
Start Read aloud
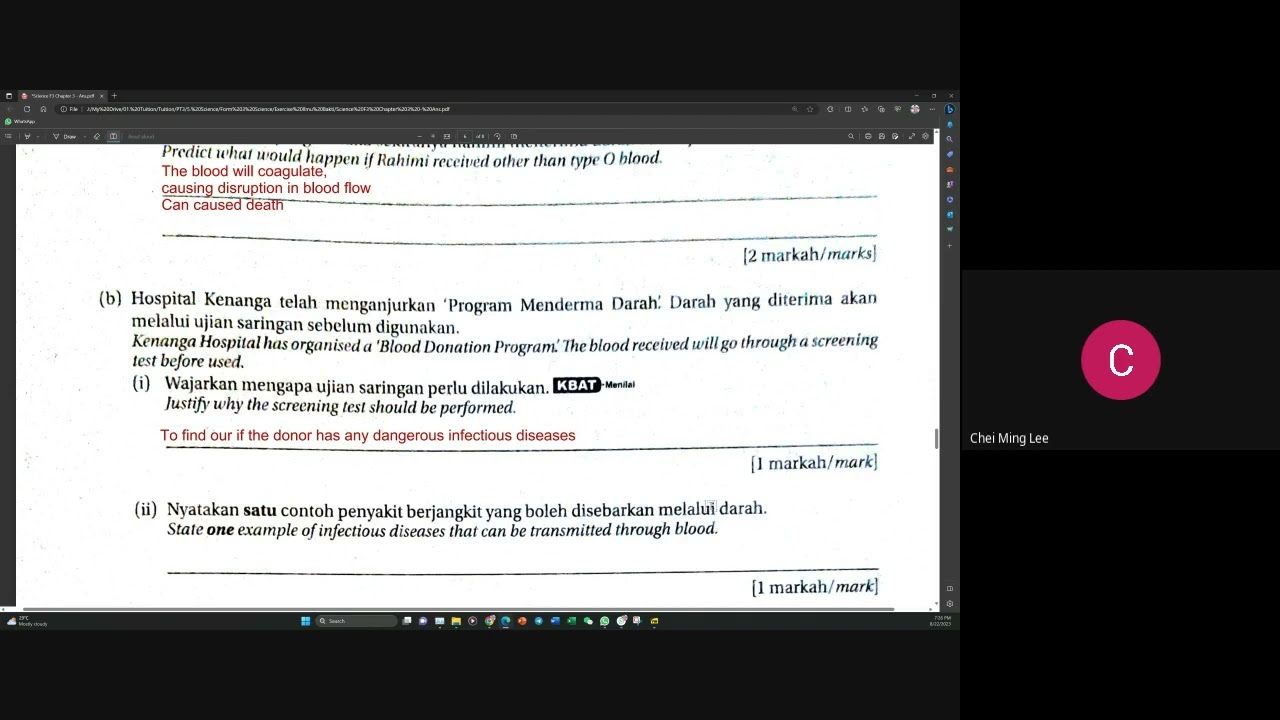point(141,136)
